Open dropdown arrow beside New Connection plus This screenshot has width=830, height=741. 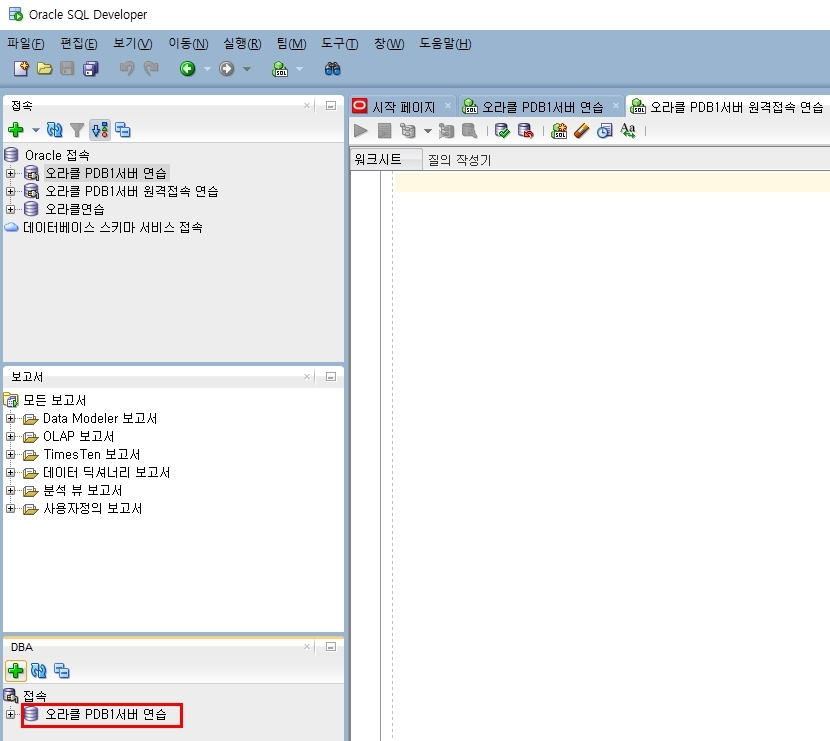[35, 130]
